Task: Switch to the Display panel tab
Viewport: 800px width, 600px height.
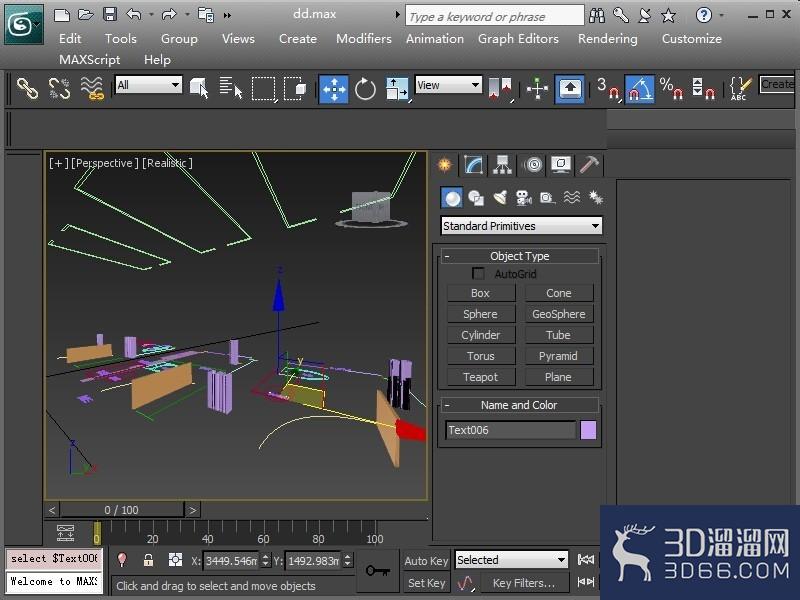Action: click(x=561, y=165)
